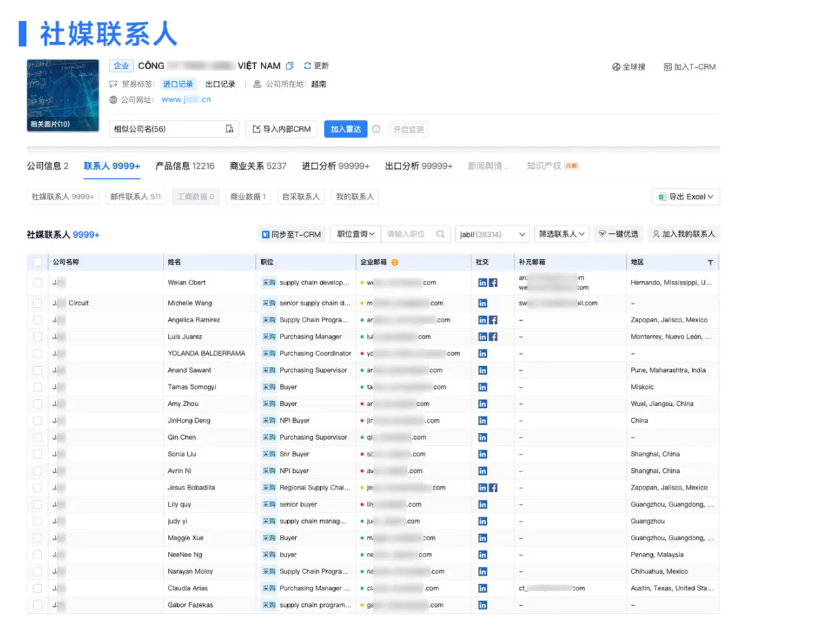Select 邮件联系人 511 sub-tab

pos(135,197)
